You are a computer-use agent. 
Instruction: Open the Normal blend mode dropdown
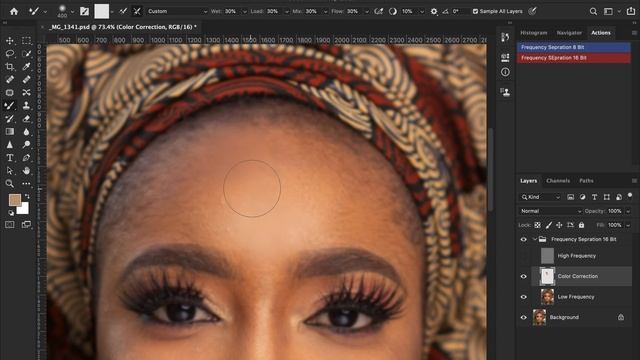550,211
